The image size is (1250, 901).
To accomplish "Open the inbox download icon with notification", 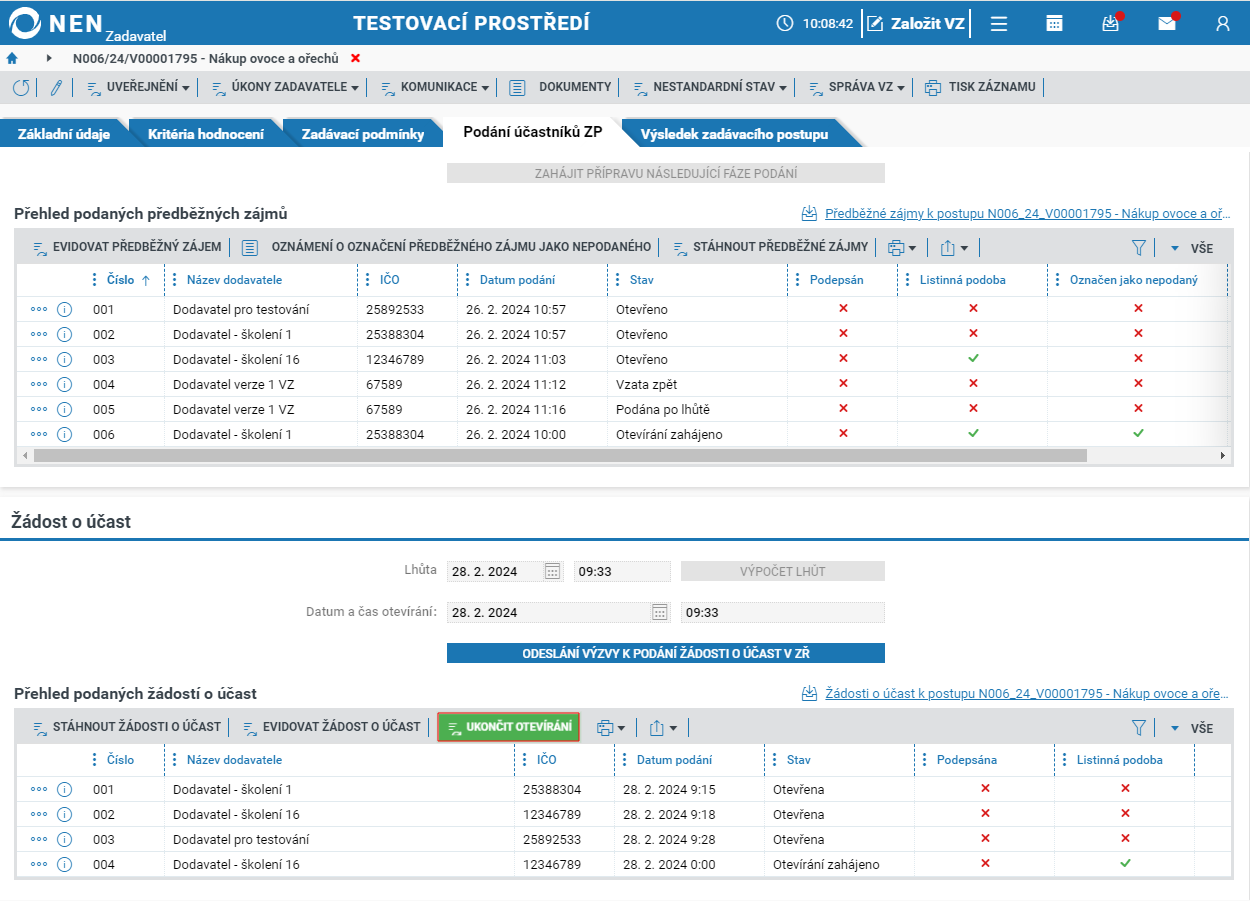I will click(x=1111, y=23).
